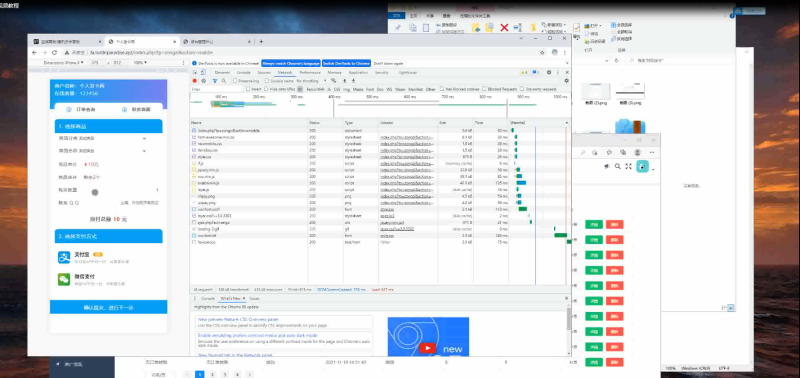
Task: Go to page 2 in pagination
Action: (x=212, y=374)
